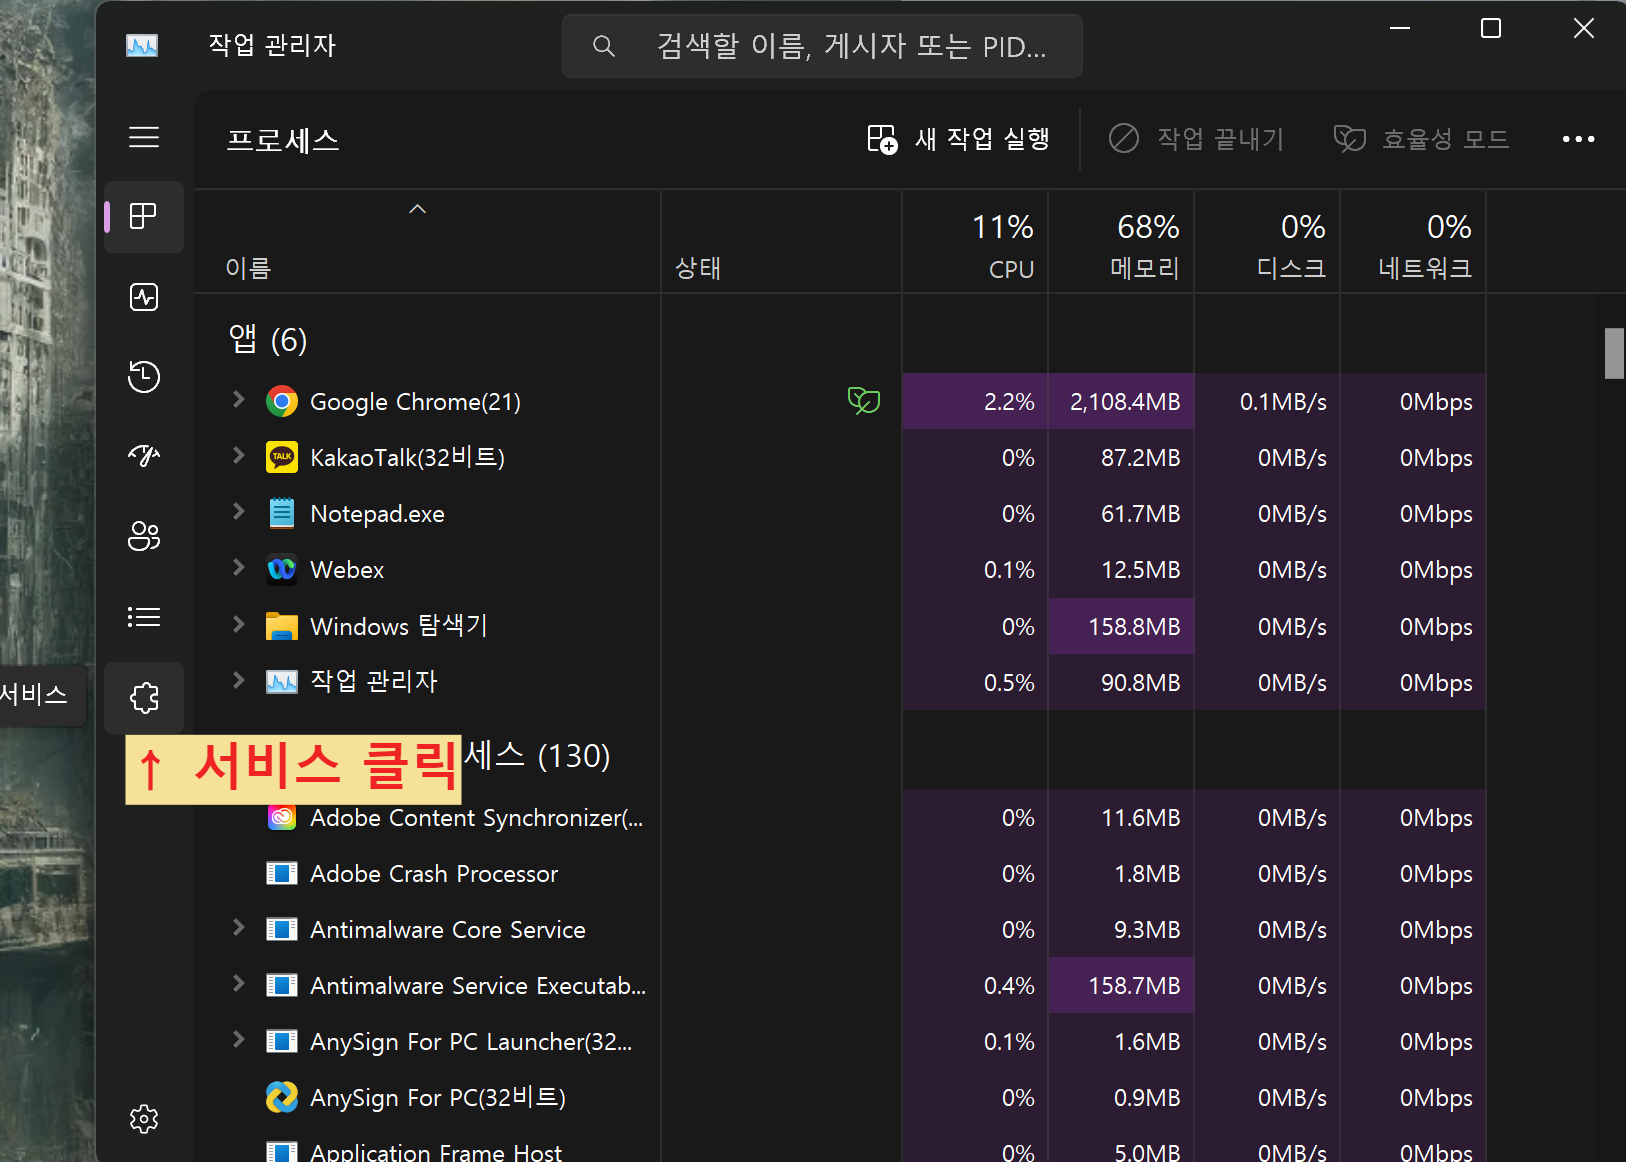Expand the Google Chrome(21) process group
The image size is (1626, 1162).
click(x=238, y=400)
